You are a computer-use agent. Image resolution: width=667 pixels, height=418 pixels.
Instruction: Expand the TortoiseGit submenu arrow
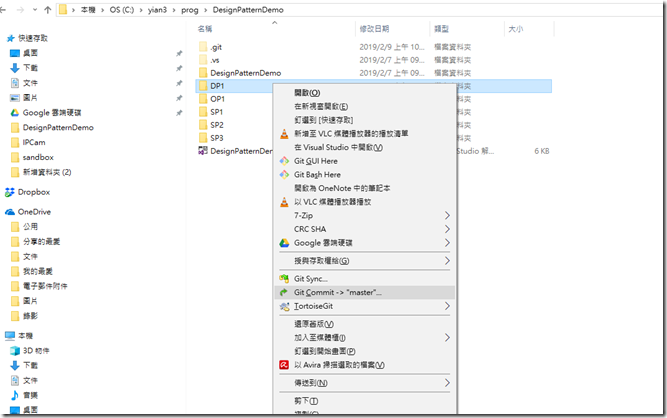coord(447,306)
